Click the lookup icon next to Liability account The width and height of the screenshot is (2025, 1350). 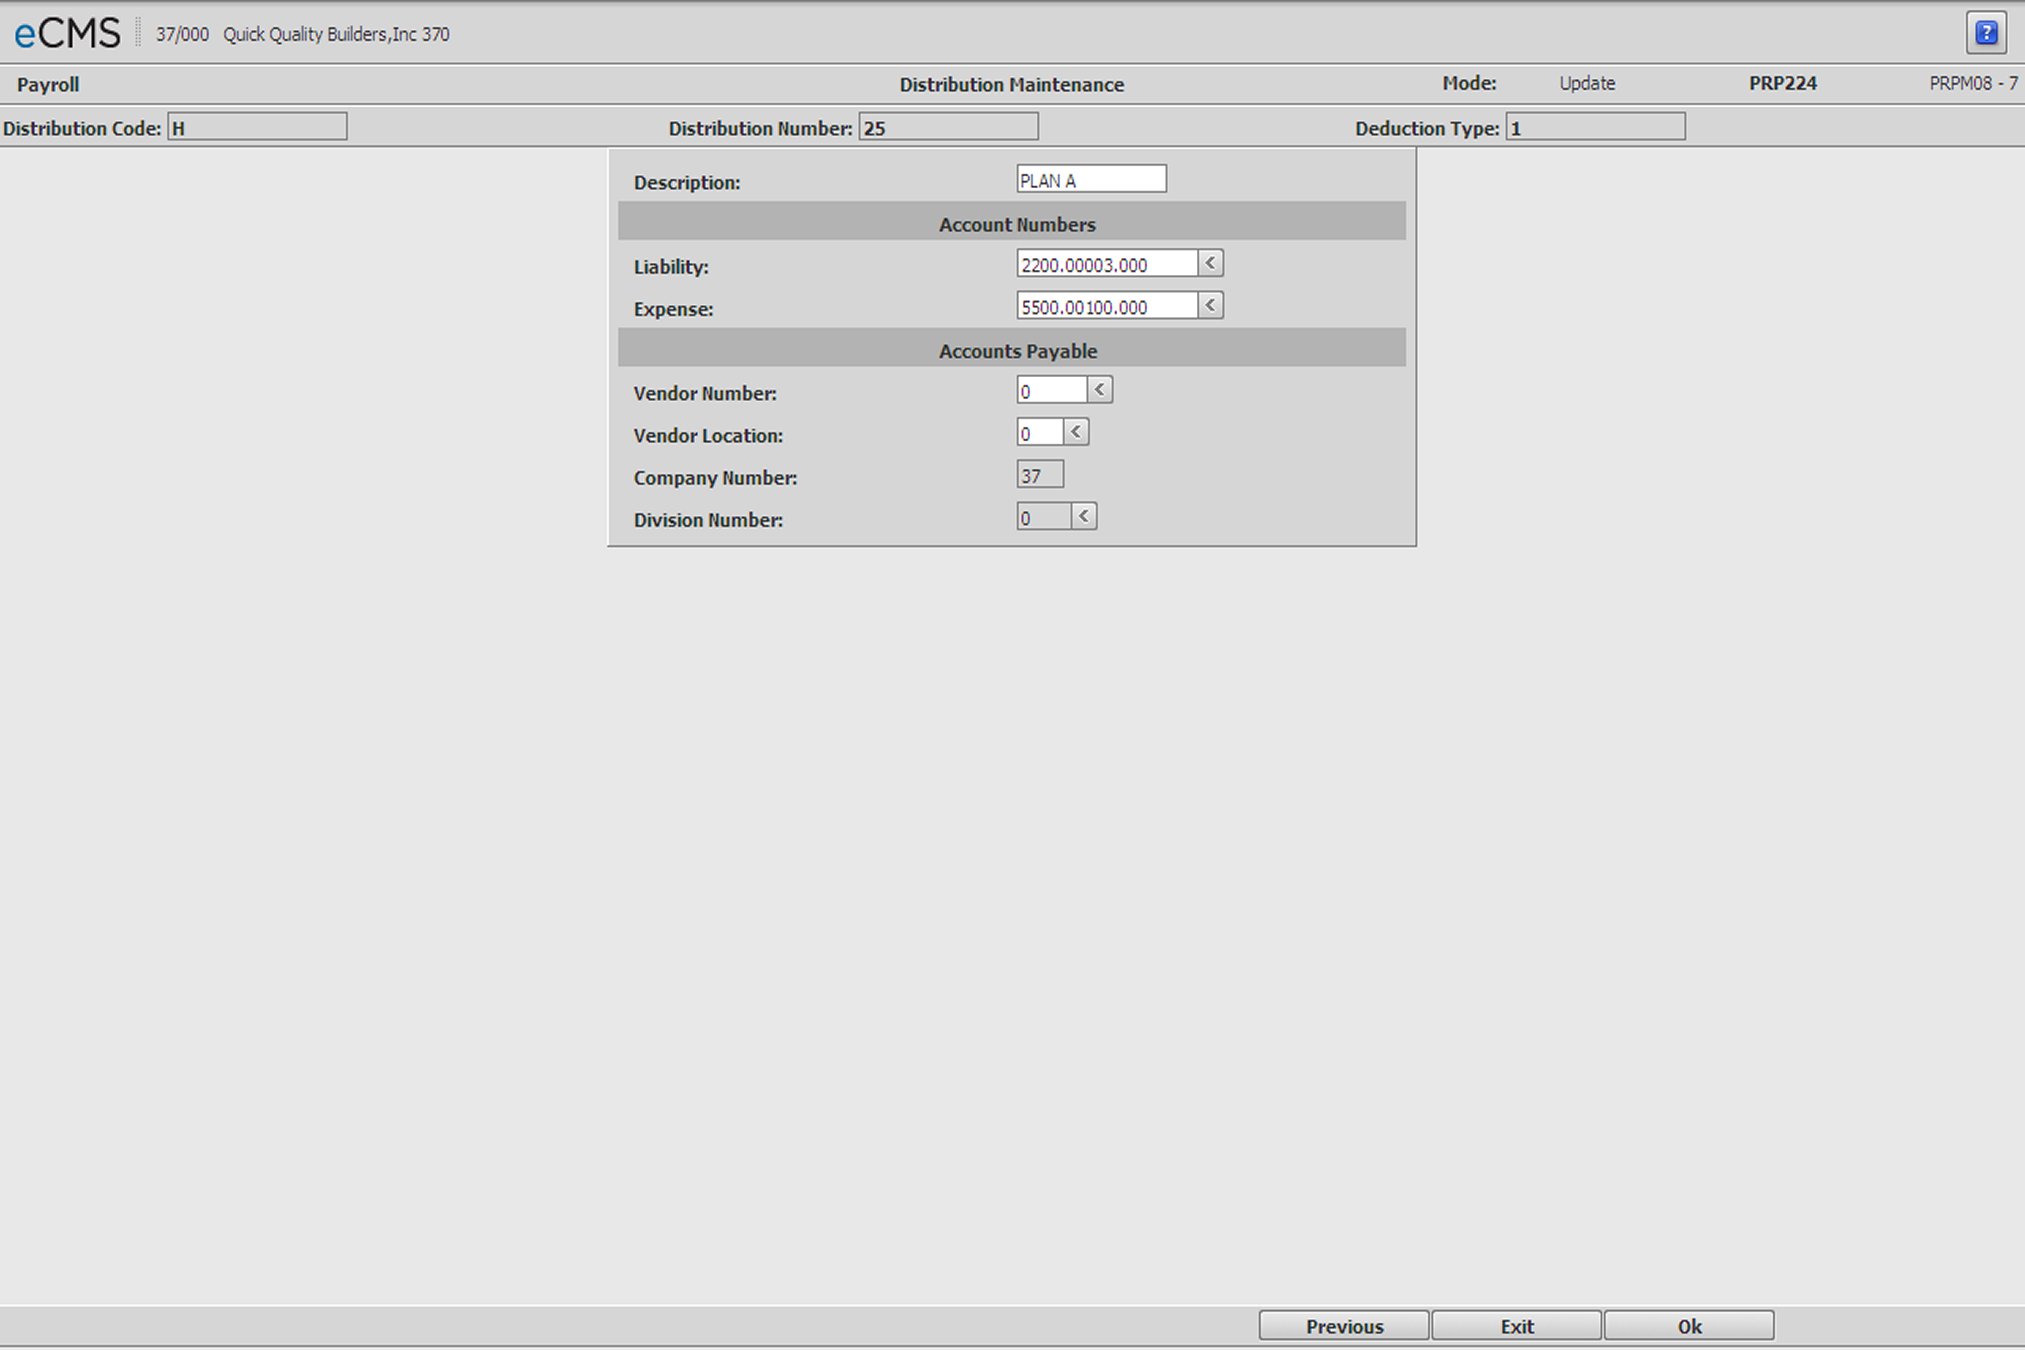(1213, 264)
